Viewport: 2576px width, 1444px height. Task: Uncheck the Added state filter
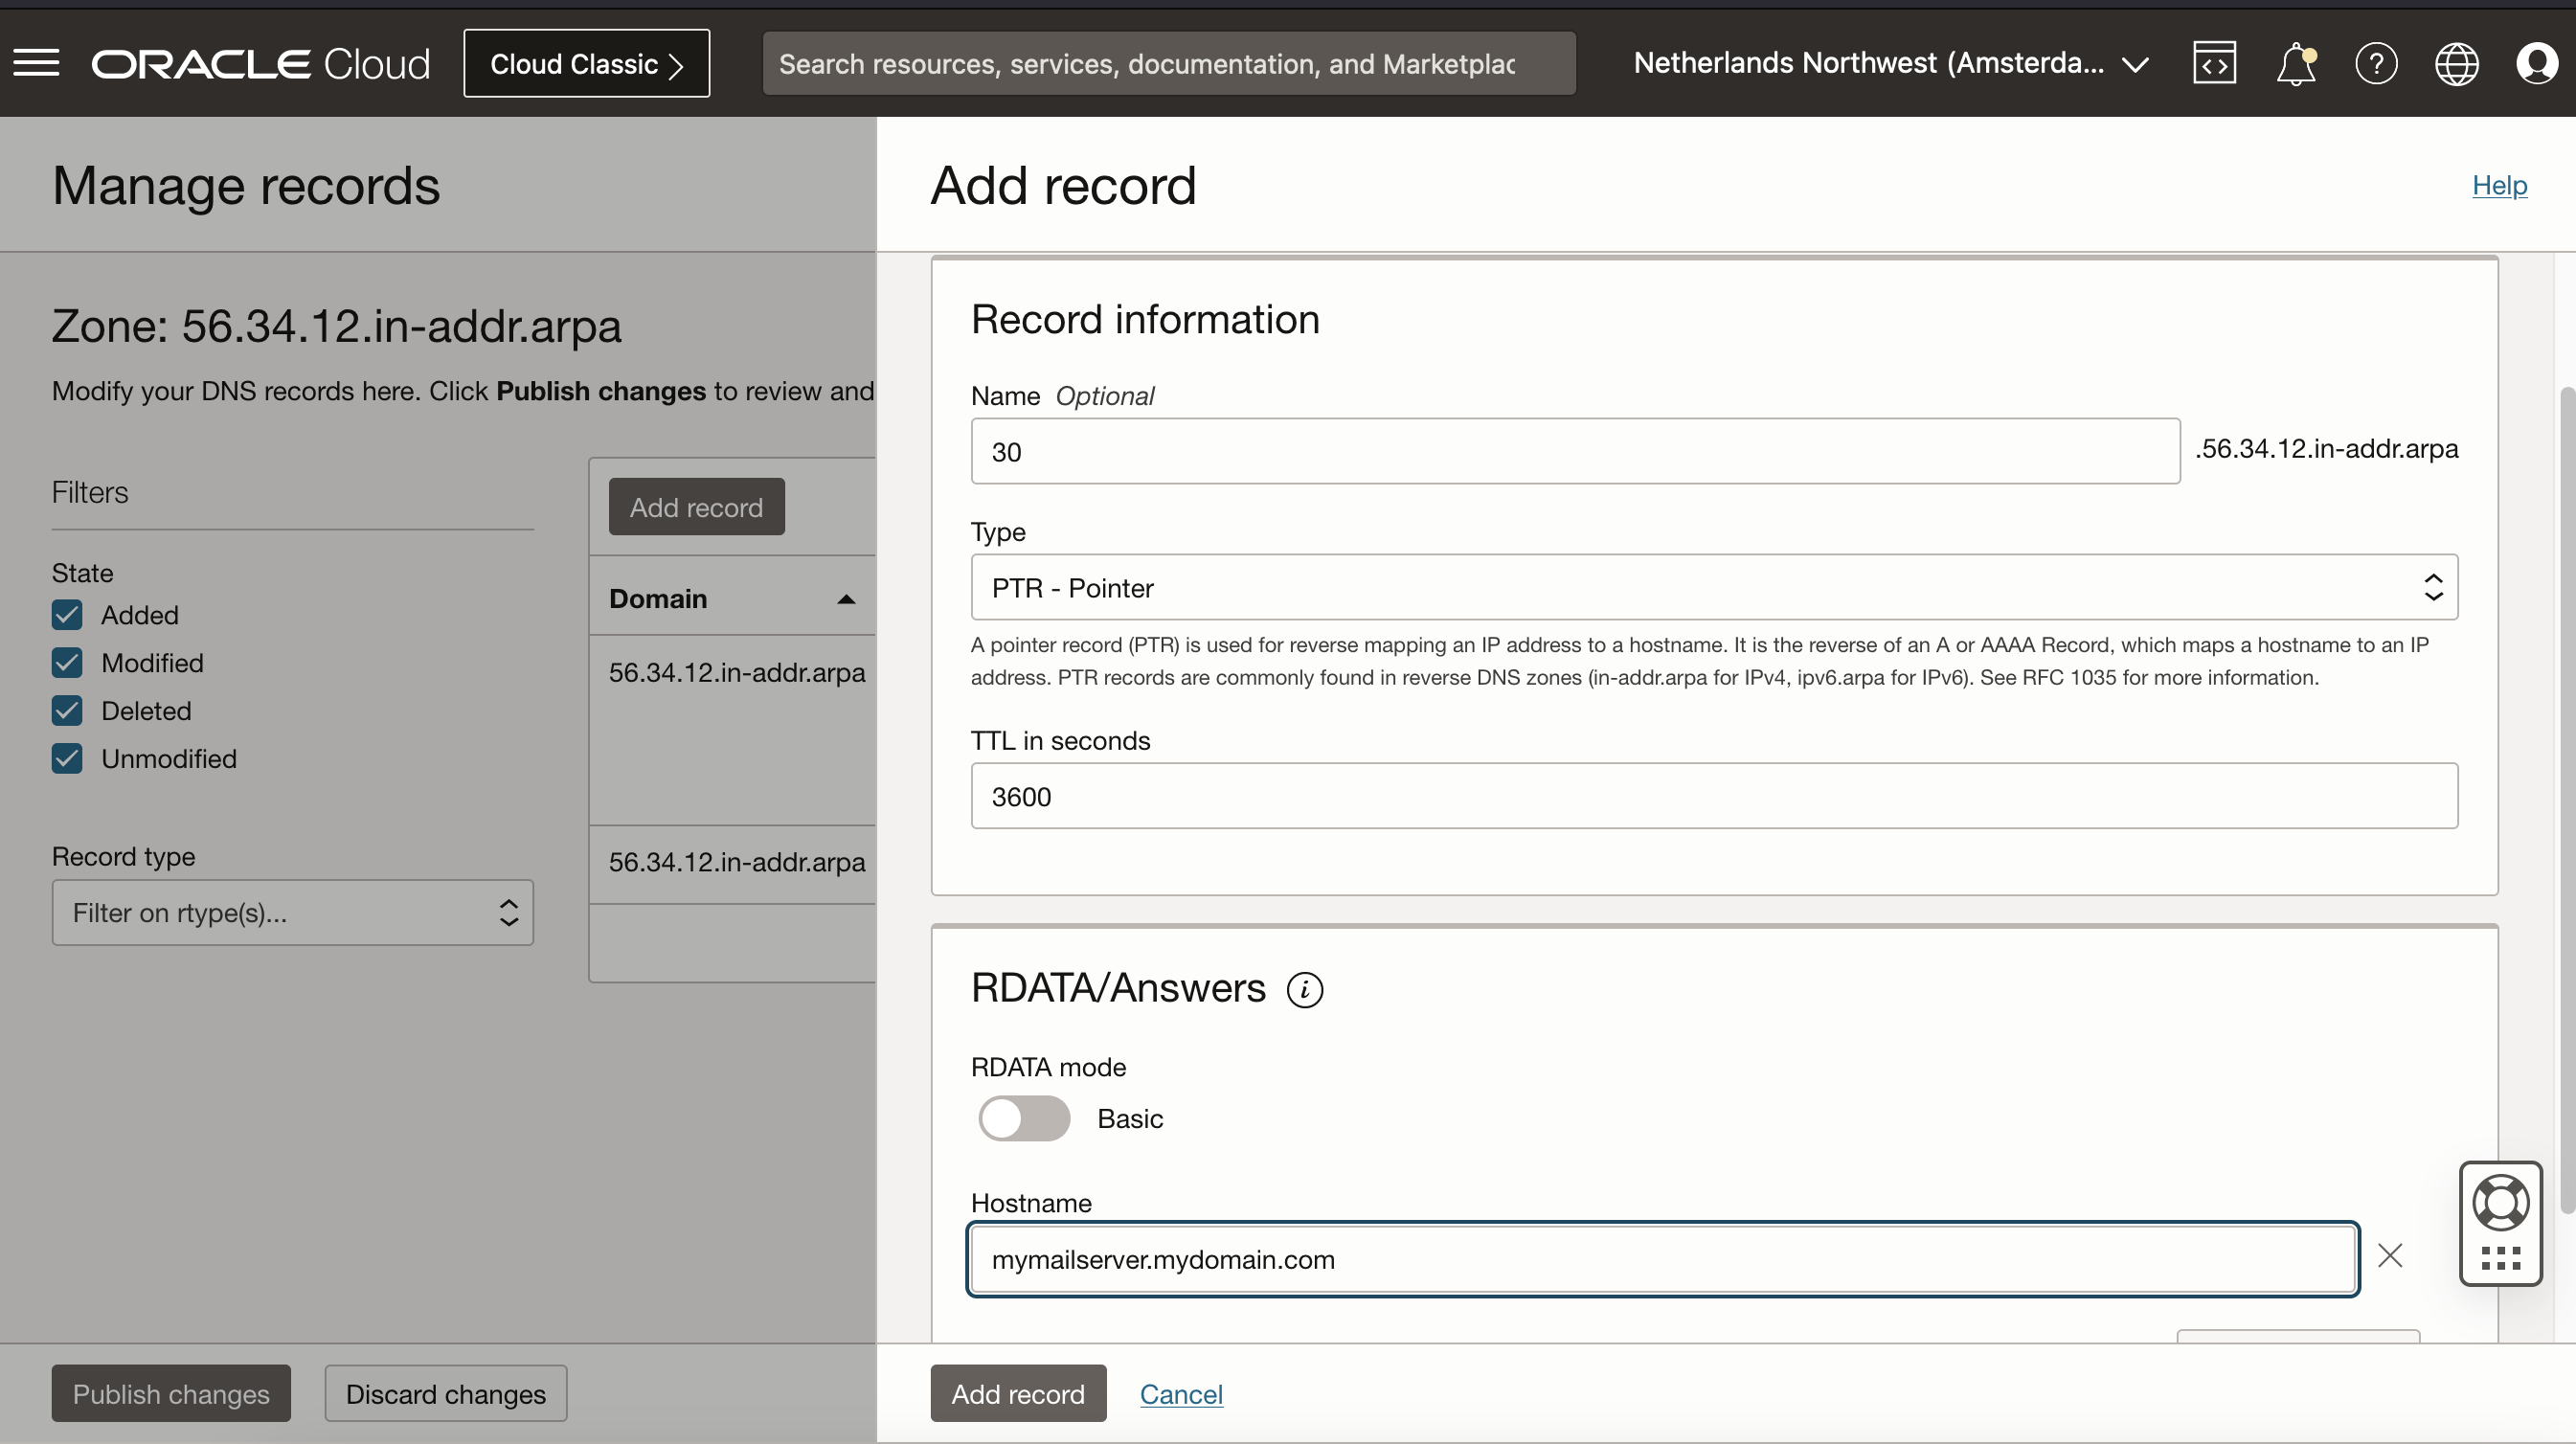pyautogui.click(x=67, y=615)
